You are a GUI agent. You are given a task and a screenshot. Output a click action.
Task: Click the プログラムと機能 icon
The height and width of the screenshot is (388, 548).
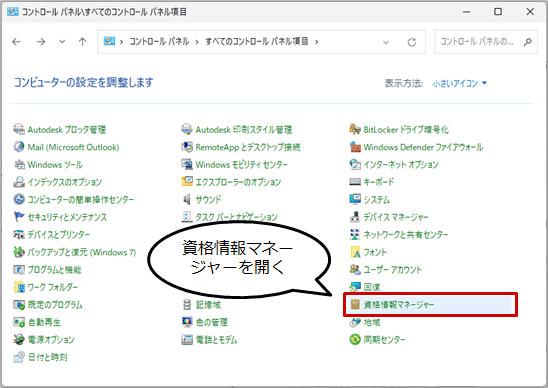19,270
